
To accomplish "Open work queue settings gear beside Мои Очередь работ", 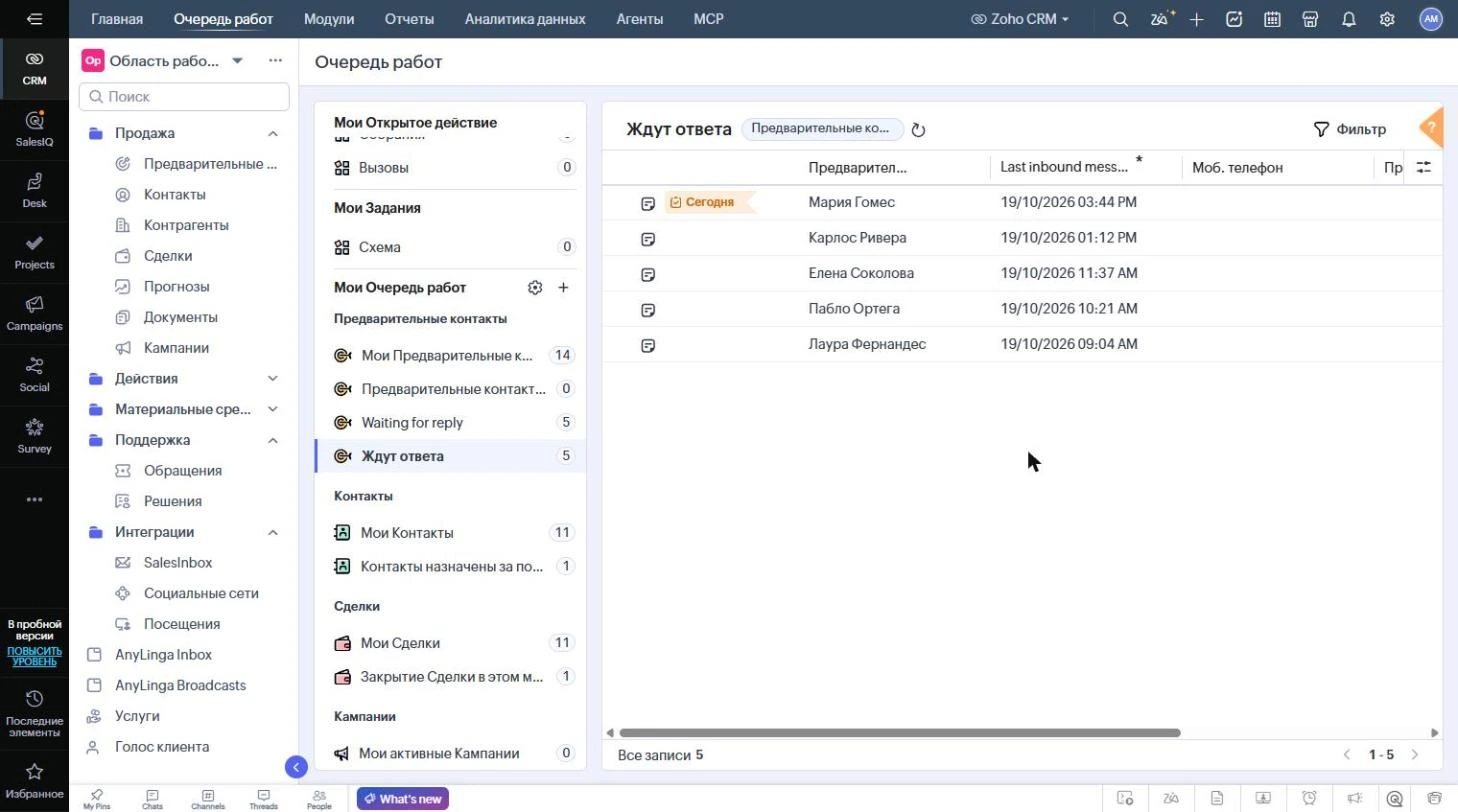I will [x=535, y=288].
